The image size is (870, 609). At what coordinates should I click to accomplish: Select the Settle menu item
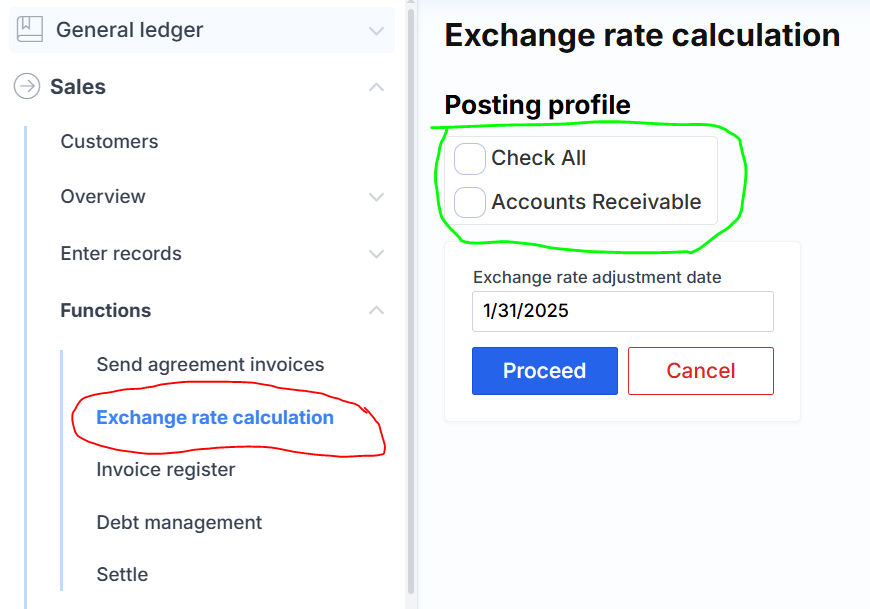(122, 575)
